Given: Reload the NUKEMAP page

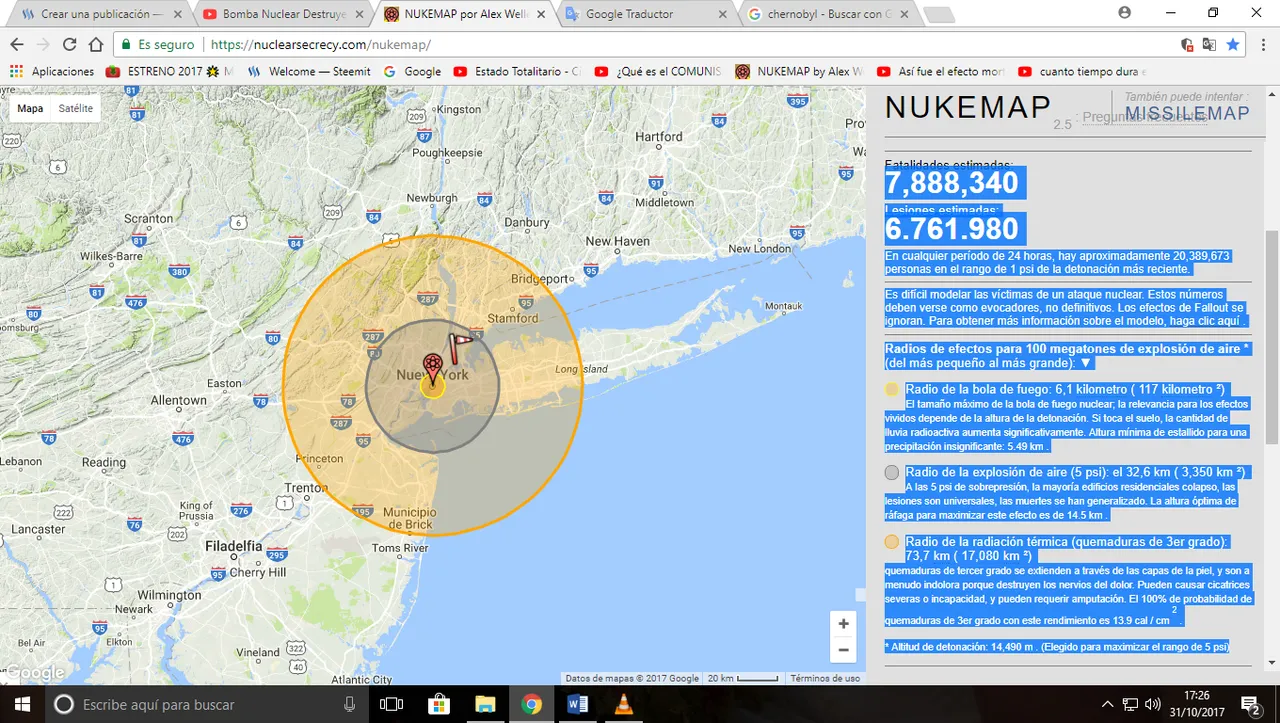Looking at the screenshot, I should (x=69, y=45).
